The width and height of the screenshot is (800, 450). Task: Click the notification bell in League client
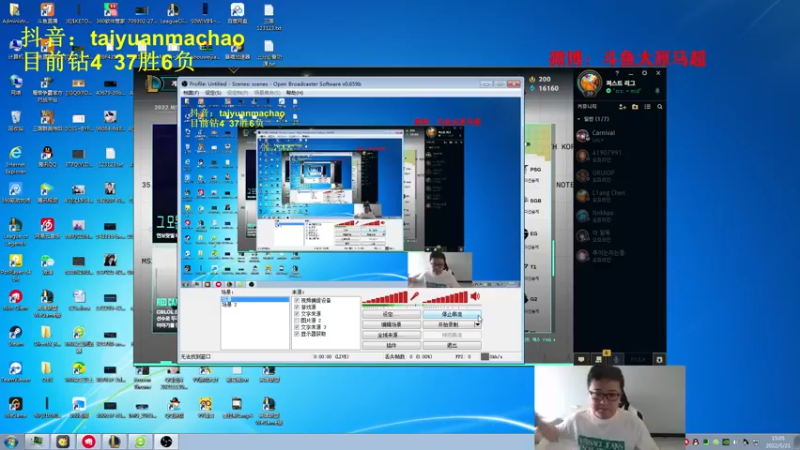[x=657, y=91]
